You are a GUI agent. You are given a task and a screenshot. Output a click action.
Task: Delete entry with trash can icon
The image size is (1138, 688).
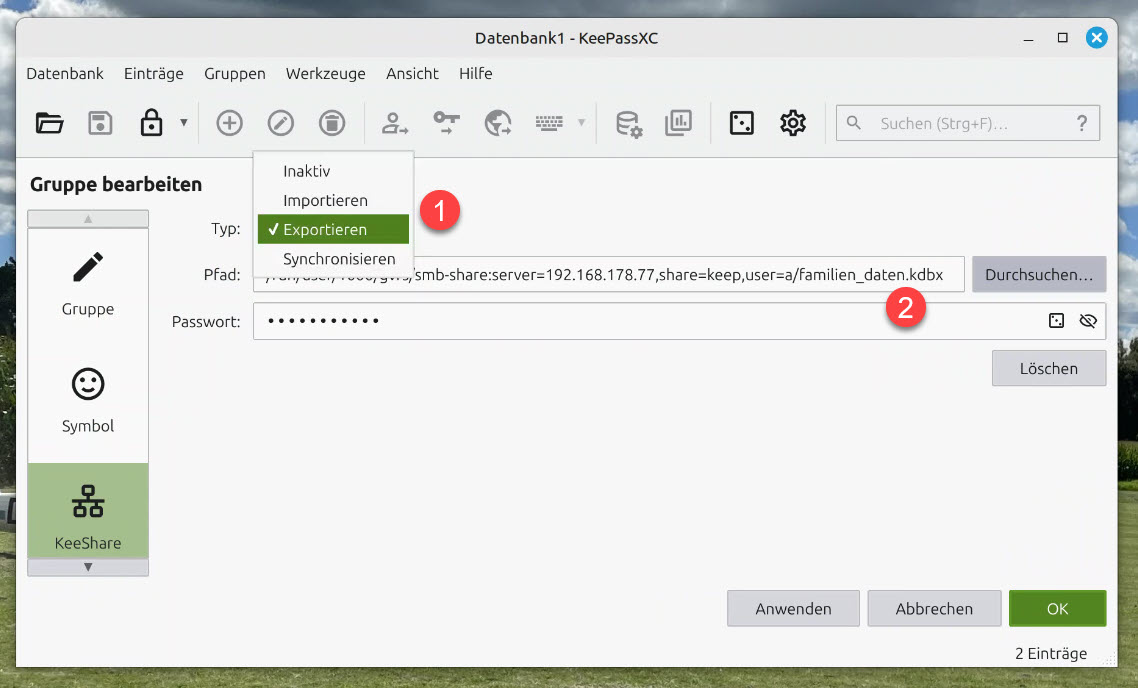tap(332, 123)
